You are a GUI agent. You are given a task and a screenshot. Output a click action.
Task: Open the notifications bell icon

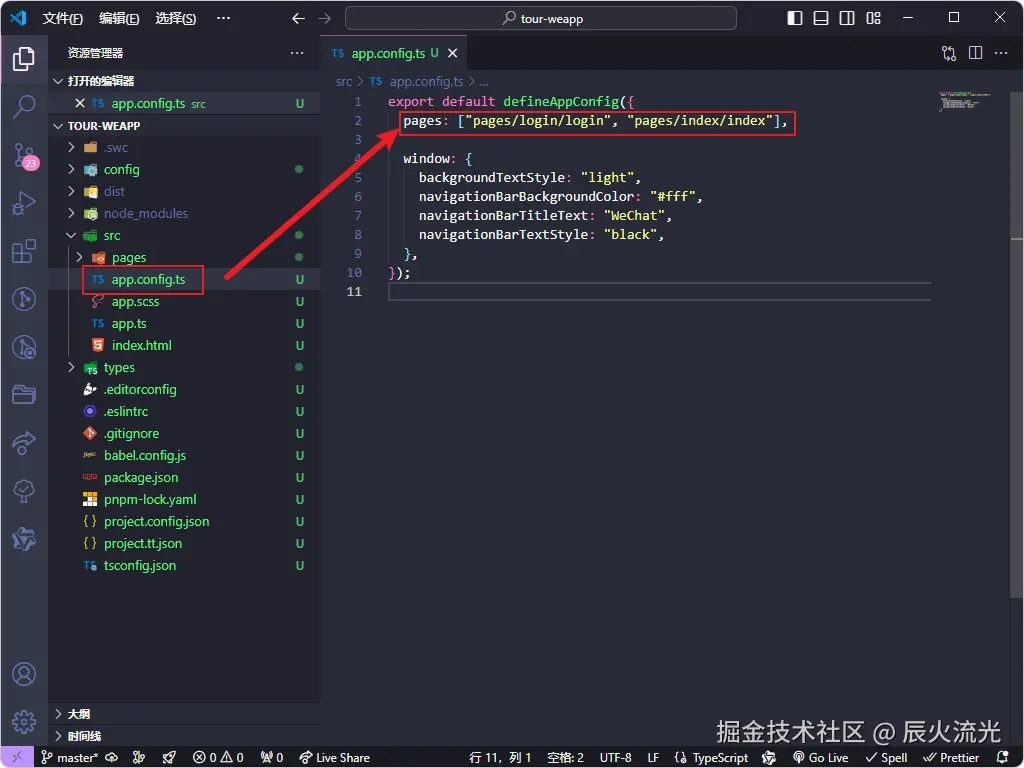point(1002,758)
